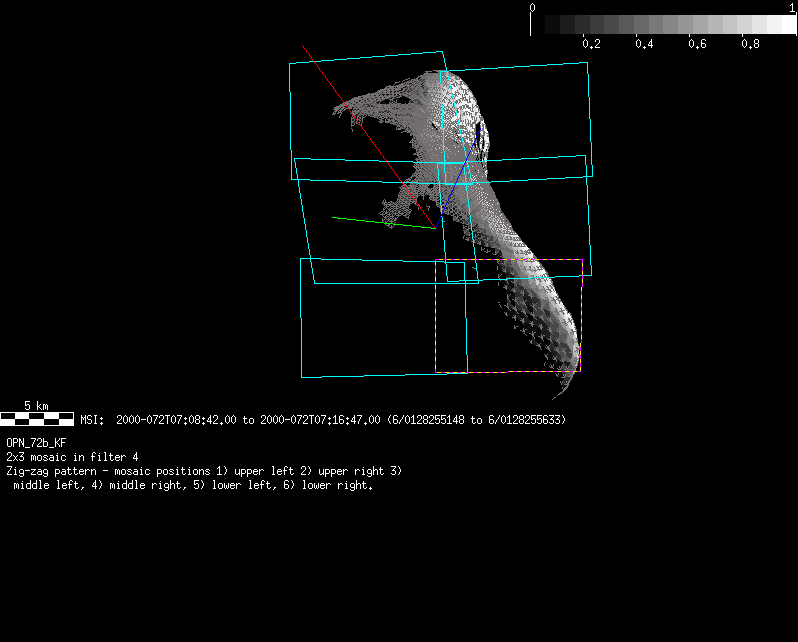
Task: Click the bottom edge of lower-left cyan frame
Action: (383, 376)
